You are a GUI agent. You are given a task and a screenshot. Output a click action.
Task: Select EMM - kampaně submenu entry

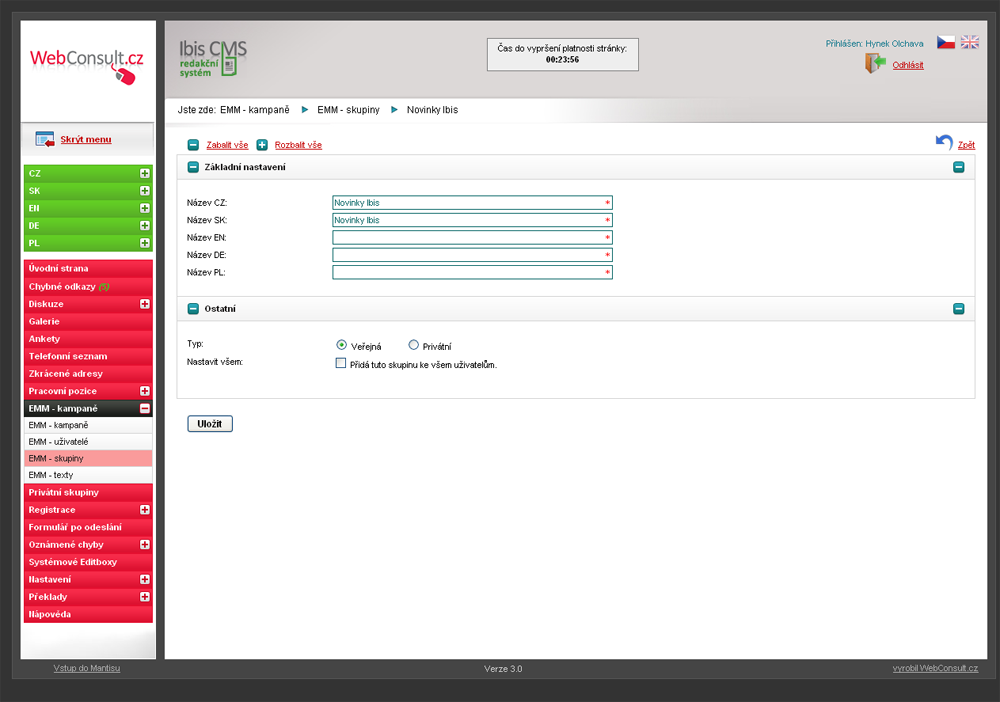(x=88, y=425)
